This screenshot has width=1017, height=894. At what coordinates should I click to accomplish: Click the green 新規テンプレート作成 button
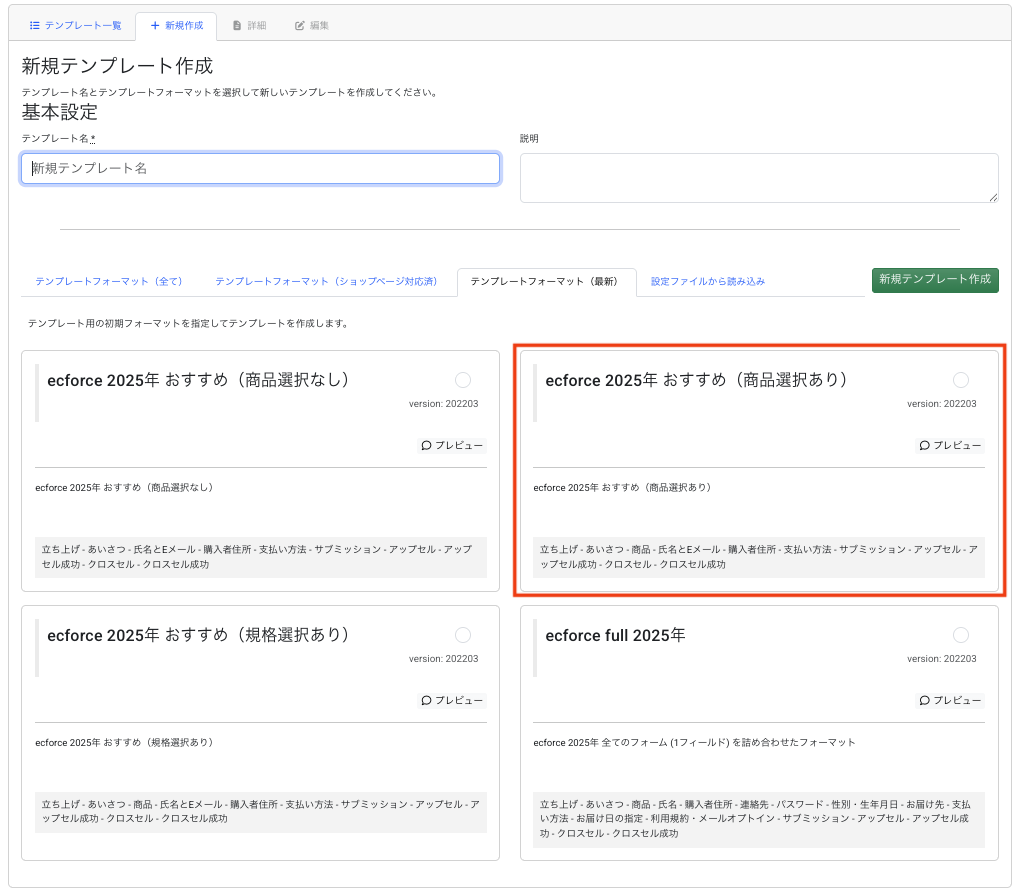click(x=935, y=280)
